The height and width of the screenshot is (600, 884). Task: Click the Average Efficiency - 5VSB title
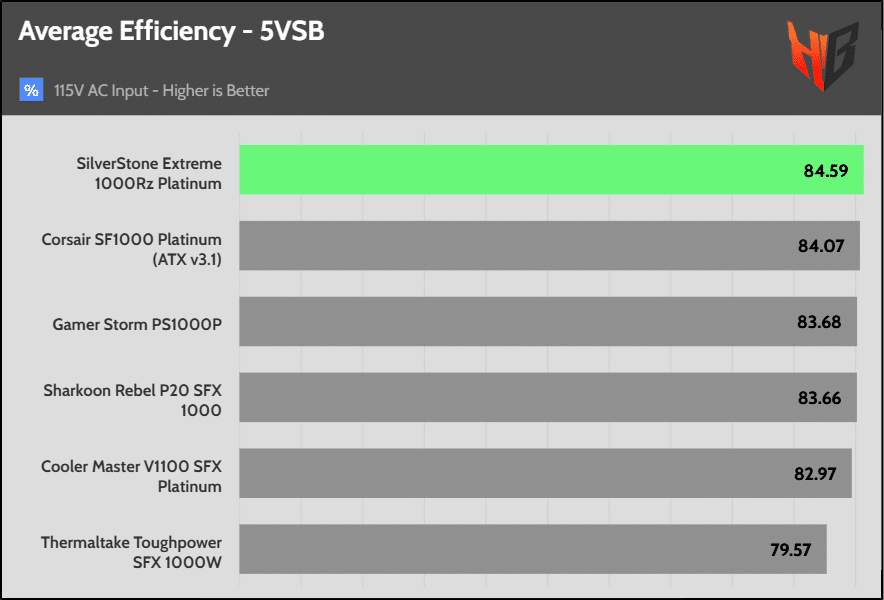tap(171, 32)
